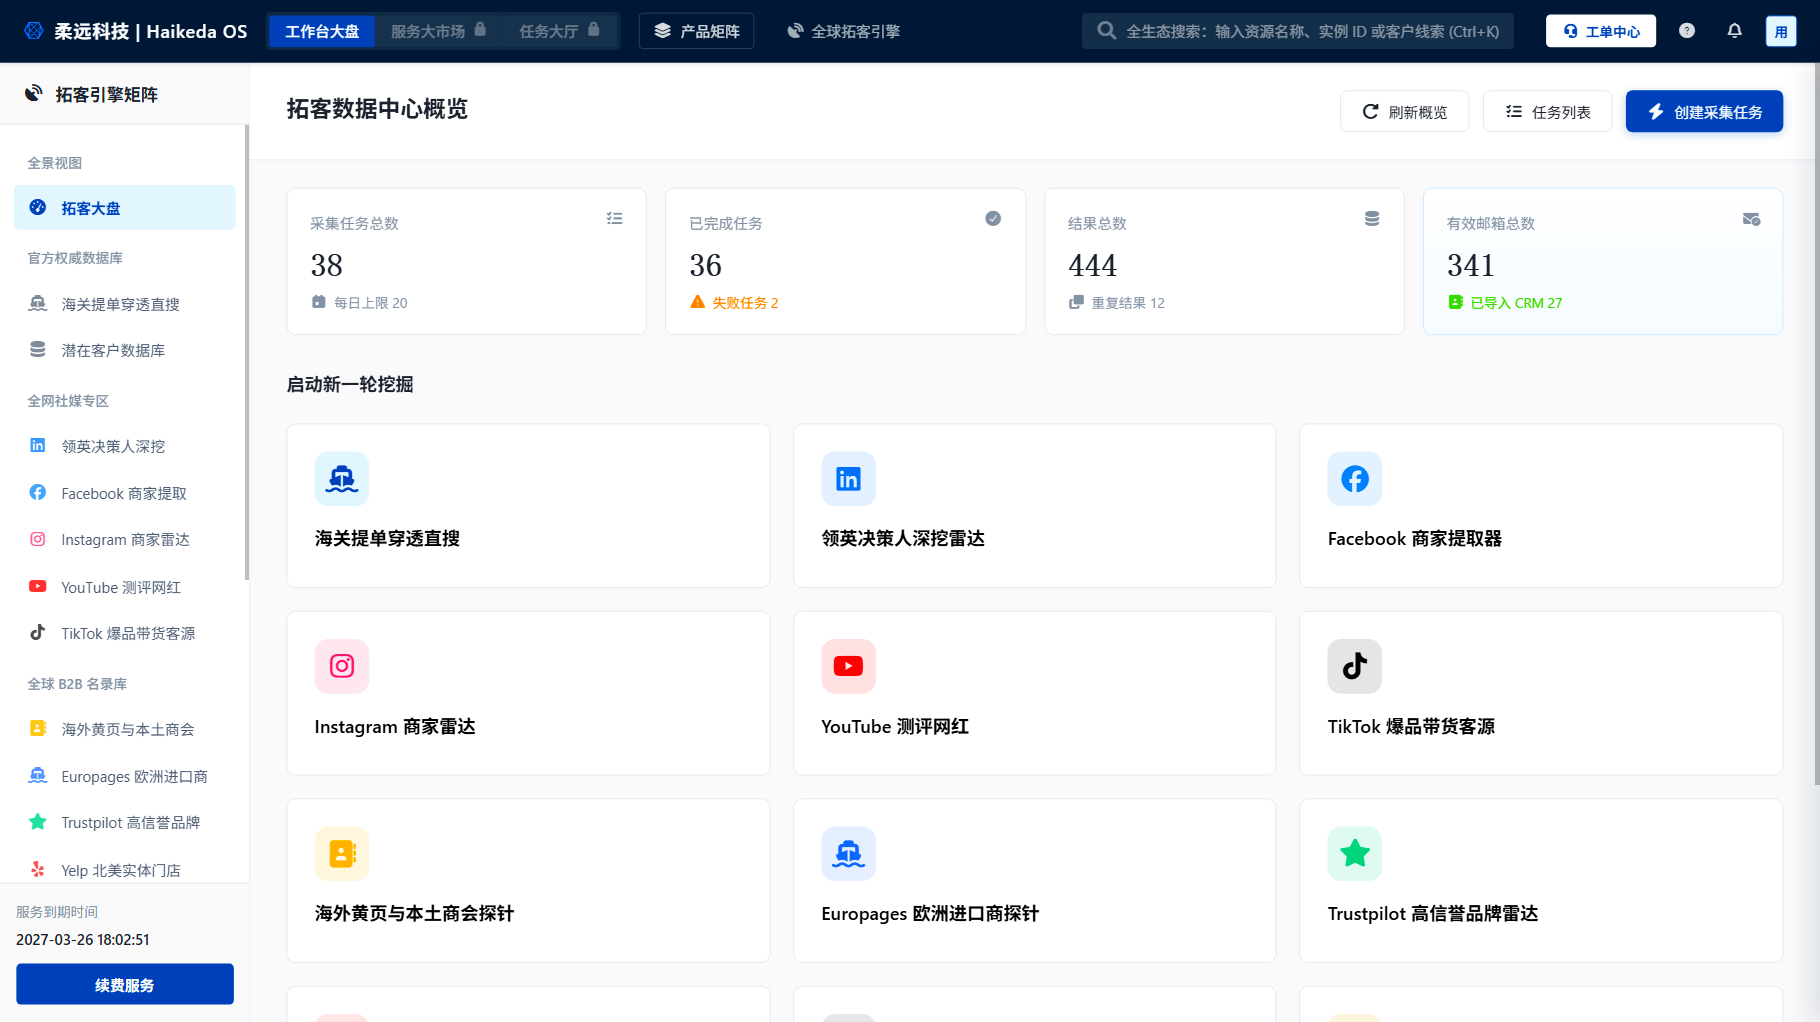Click the Facebook icon on 商家提取器 card

tap(1355, 479)
